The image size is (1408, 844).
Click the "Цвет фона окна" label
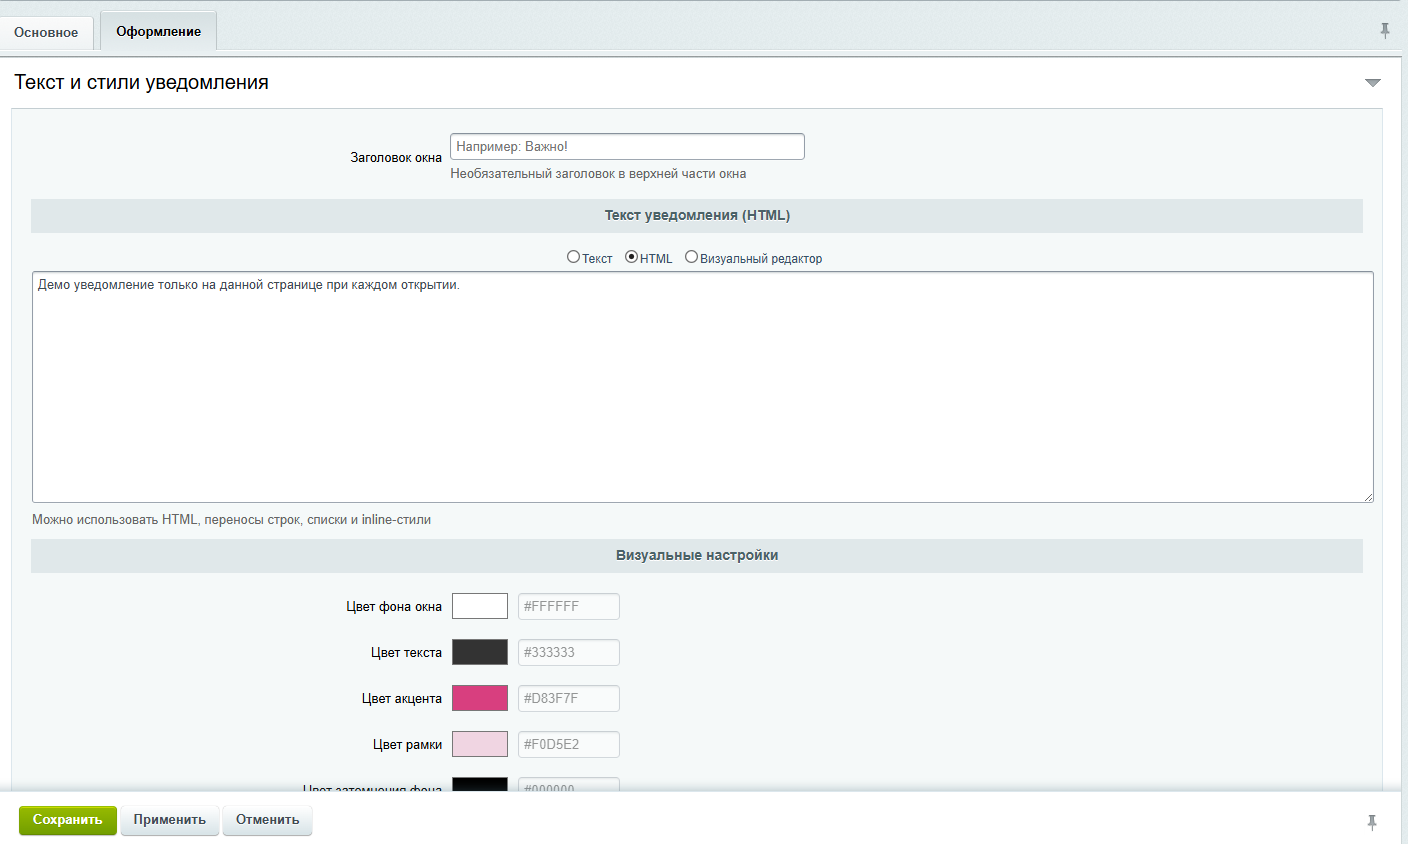tap(394, 607)
